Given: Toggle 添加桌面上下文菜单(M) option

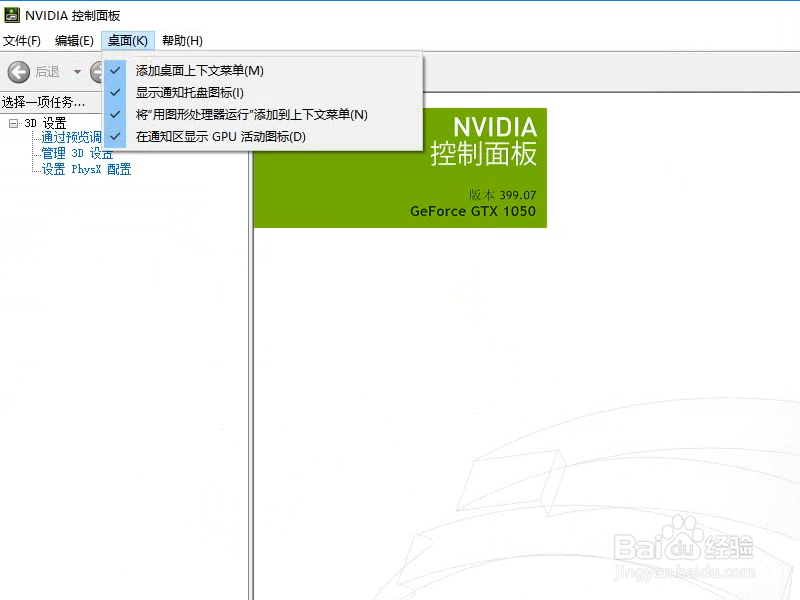Looking at the screenshot, I should pyautogui.click(x=263, y=70).
